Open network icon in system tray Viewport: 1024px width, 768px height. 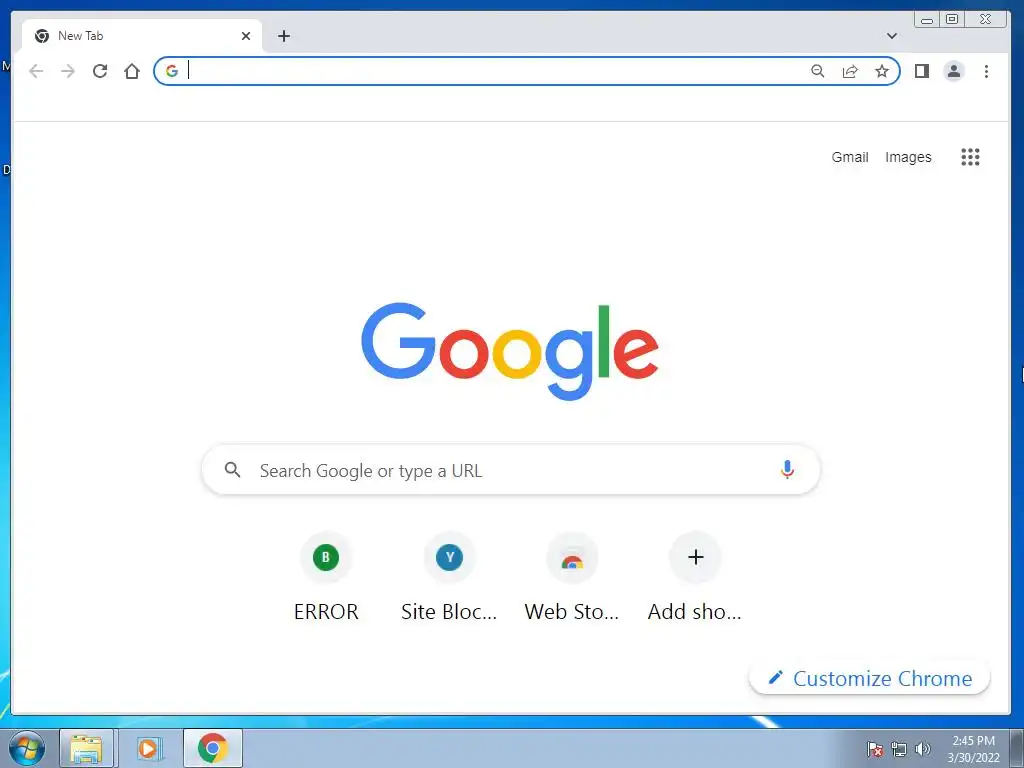(899, 749)
